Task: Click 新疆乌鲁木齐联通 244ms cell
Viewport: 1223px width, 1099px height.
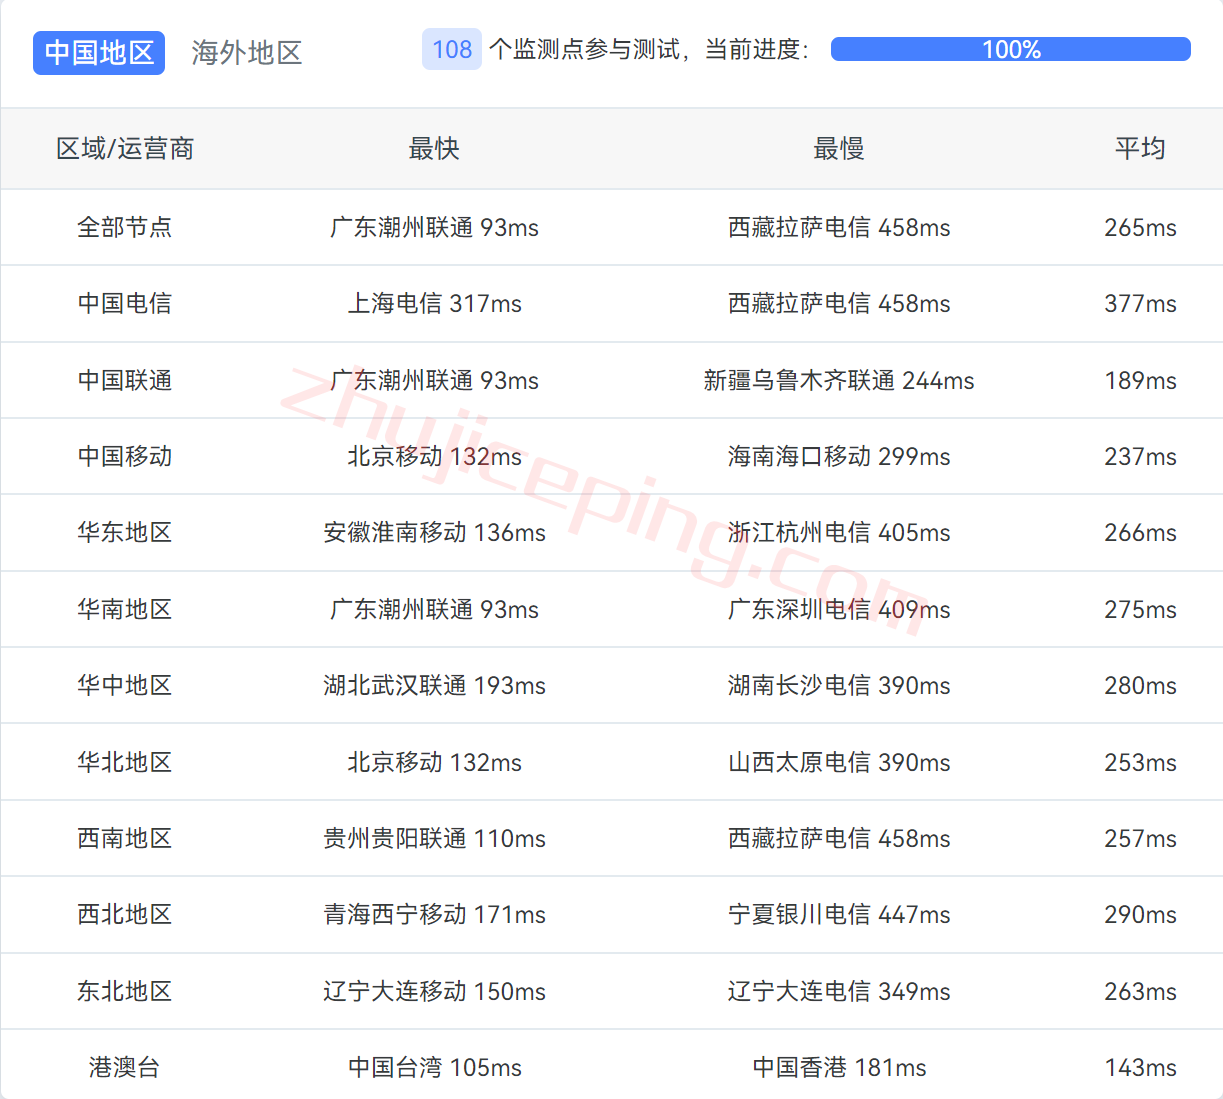Action: [x=839, y=380]
